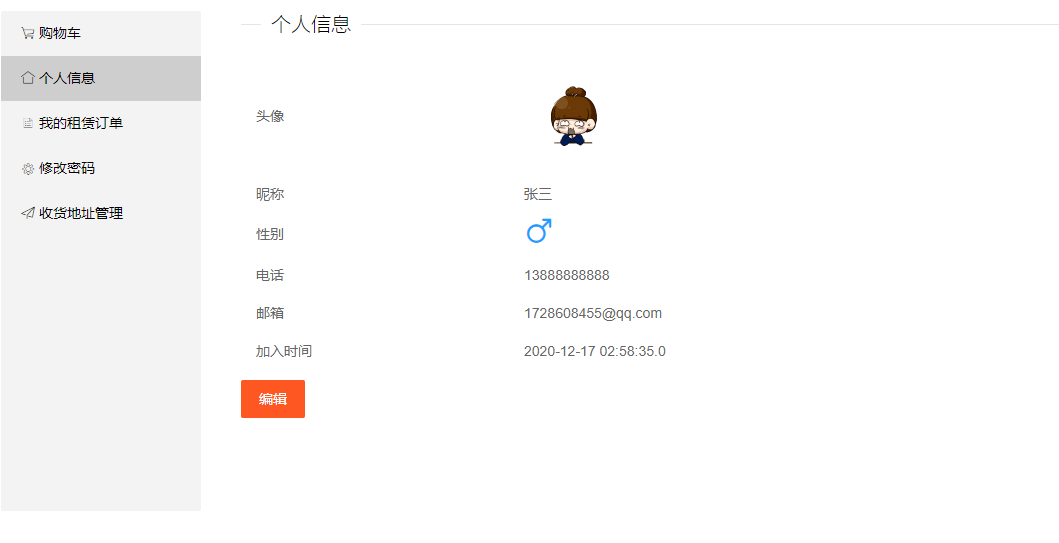1059x543 pixels.
Task: Click the shopping cart icon in sidebar
Action: [x=28, y=33]
